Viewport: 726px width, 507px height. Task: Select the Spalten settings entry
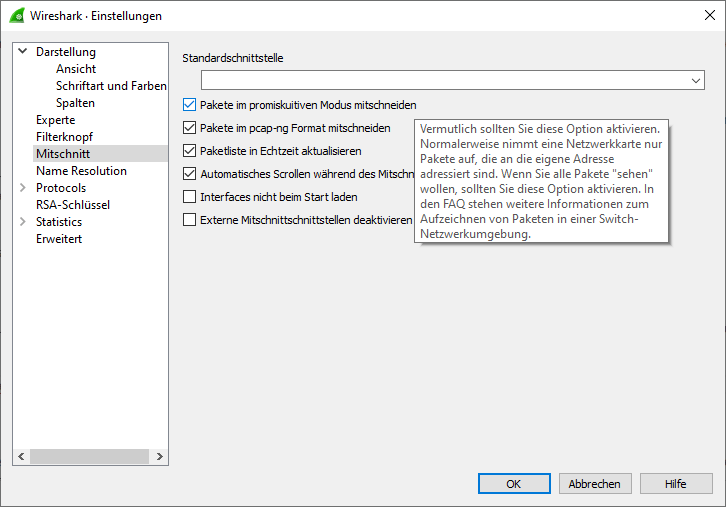75,103
